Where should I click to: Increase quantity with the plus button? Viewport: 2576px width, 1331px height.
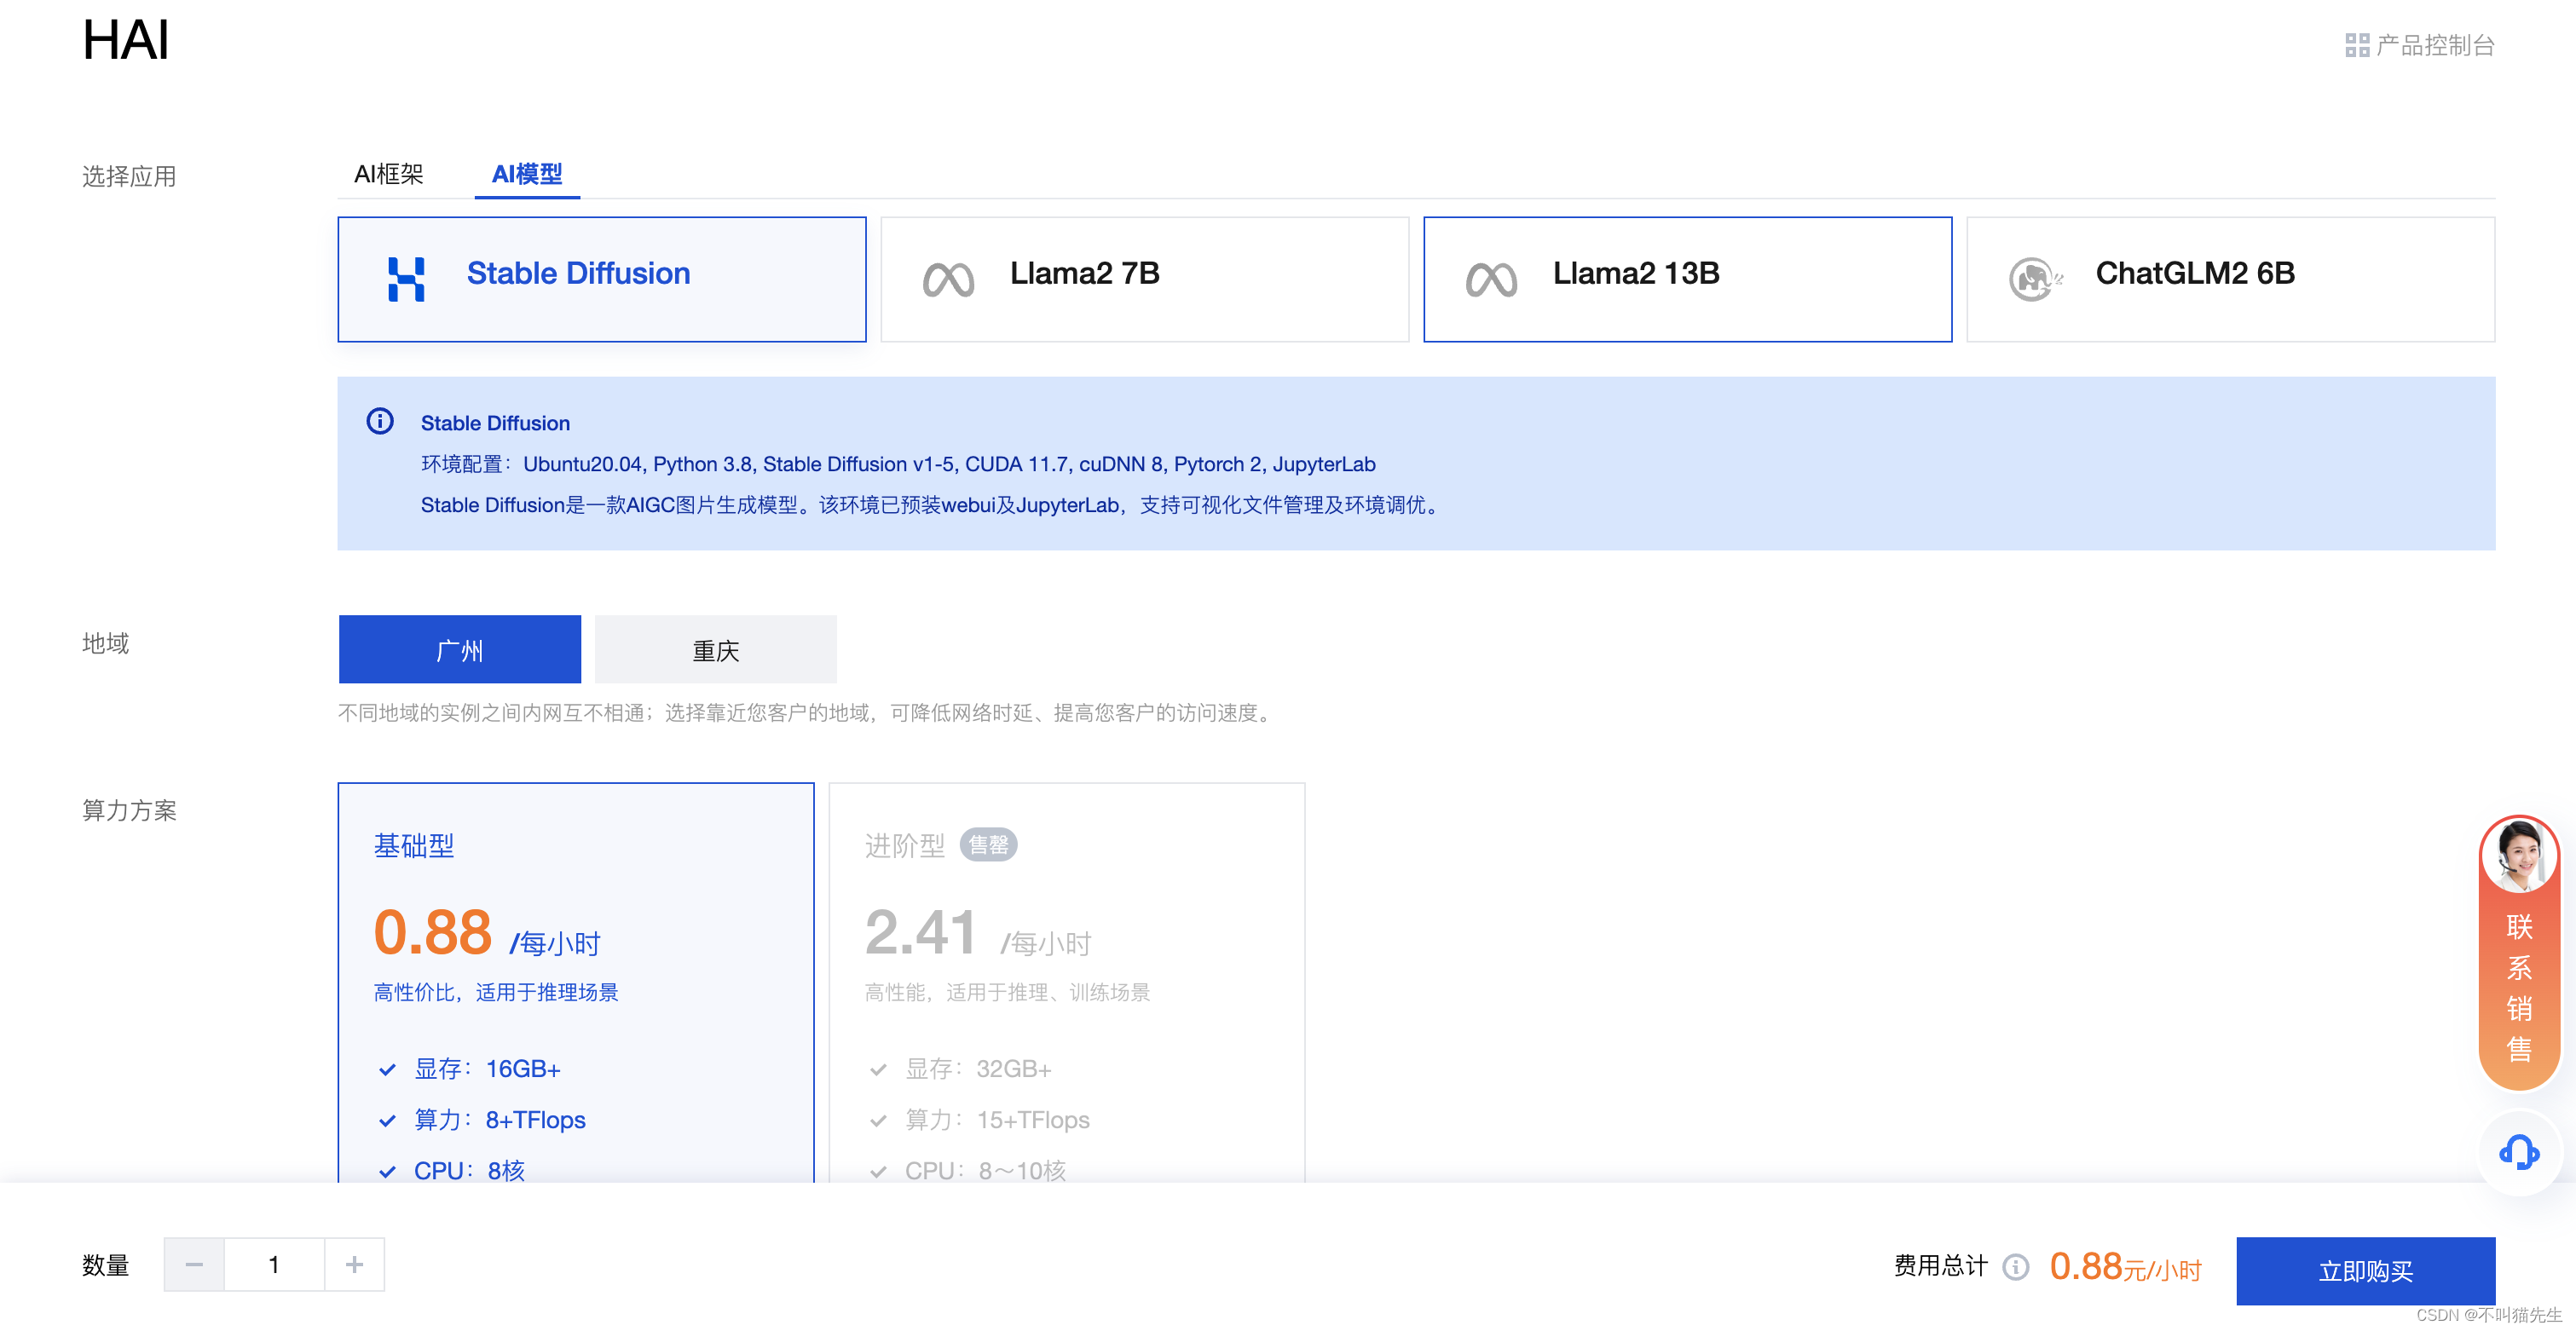[x=354, y=1265]
